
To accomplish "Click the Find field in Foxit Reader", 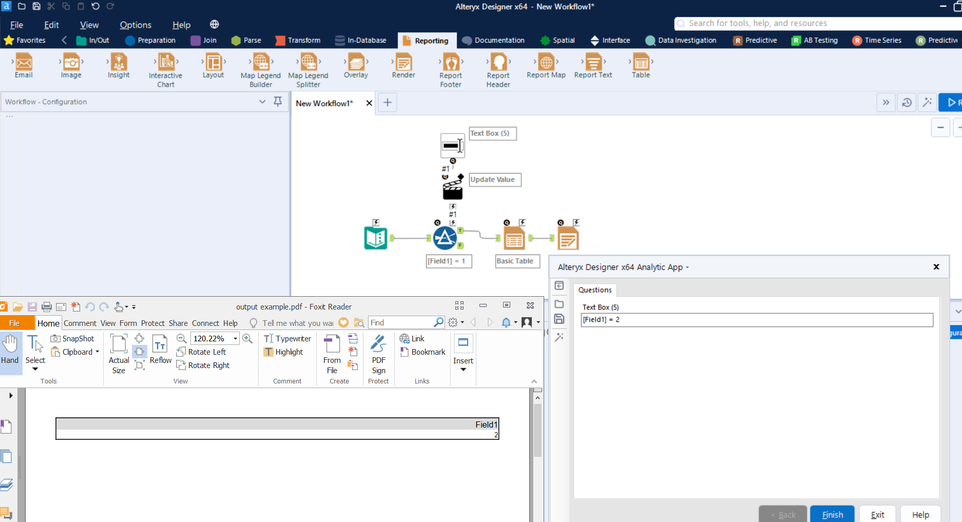I will pos(401,322).
